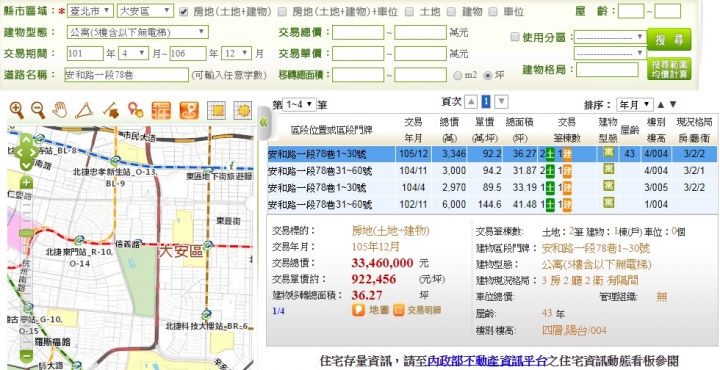Select the zoom-out magnifier map tool
The image size is (720, 370).
point(38,110)
